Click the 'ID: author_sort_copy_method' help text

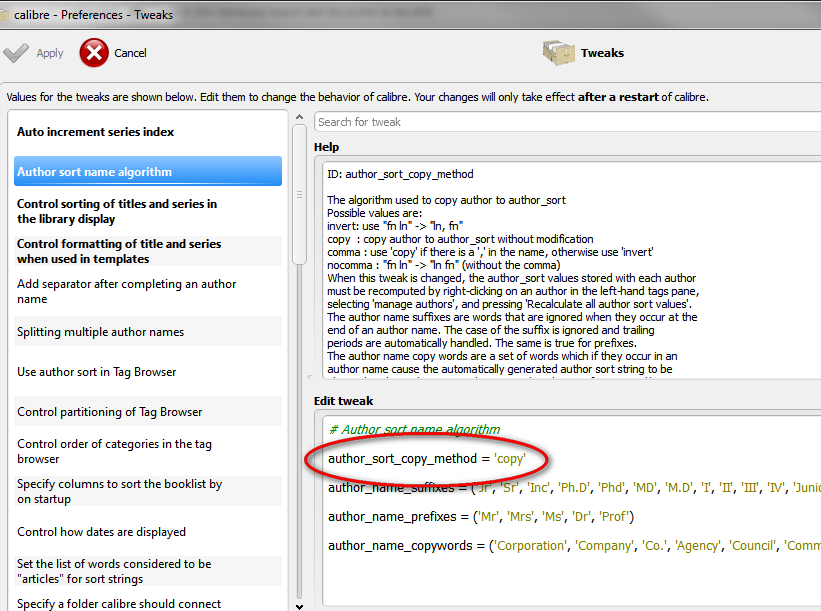[x=400, y=174]
